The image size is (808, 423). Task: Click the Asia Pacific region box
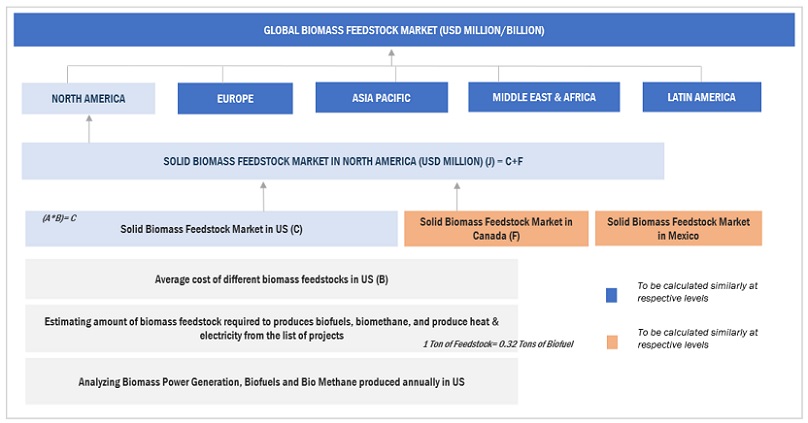pyautogui.click(x=381, y=98)
